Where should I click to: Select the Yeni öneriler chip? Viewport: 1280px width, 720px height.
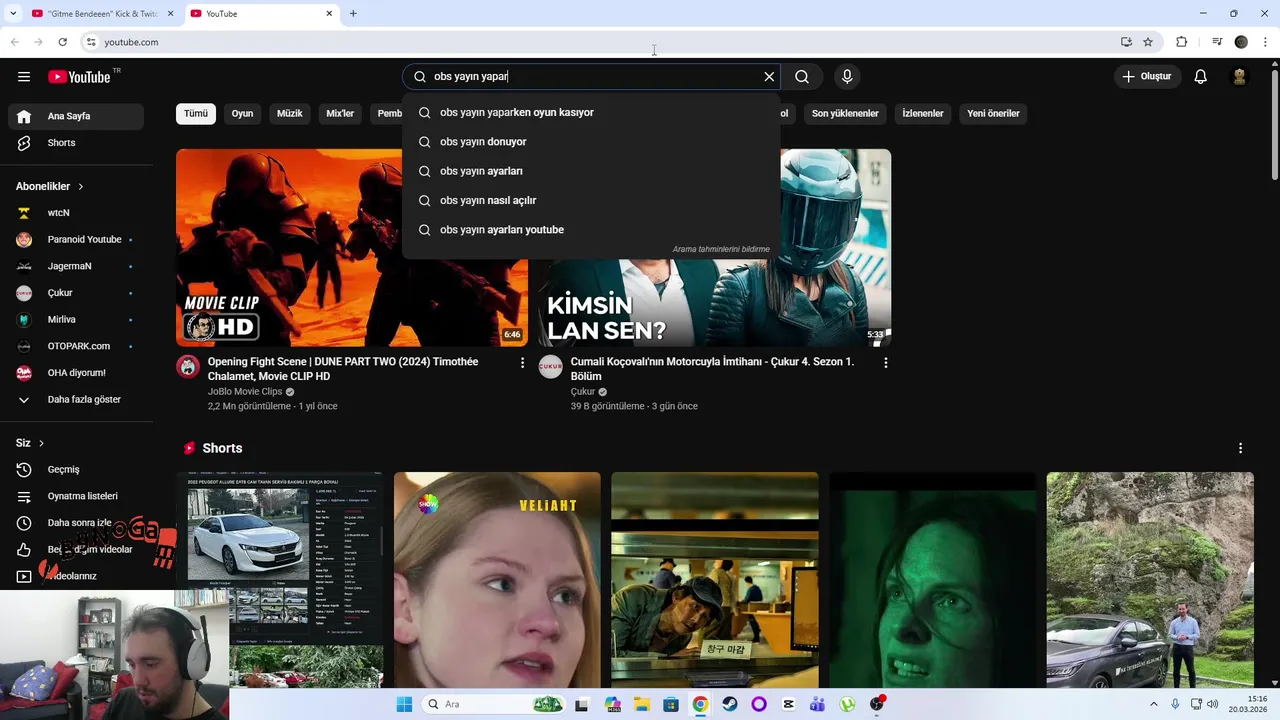click(x=993, y=114)
